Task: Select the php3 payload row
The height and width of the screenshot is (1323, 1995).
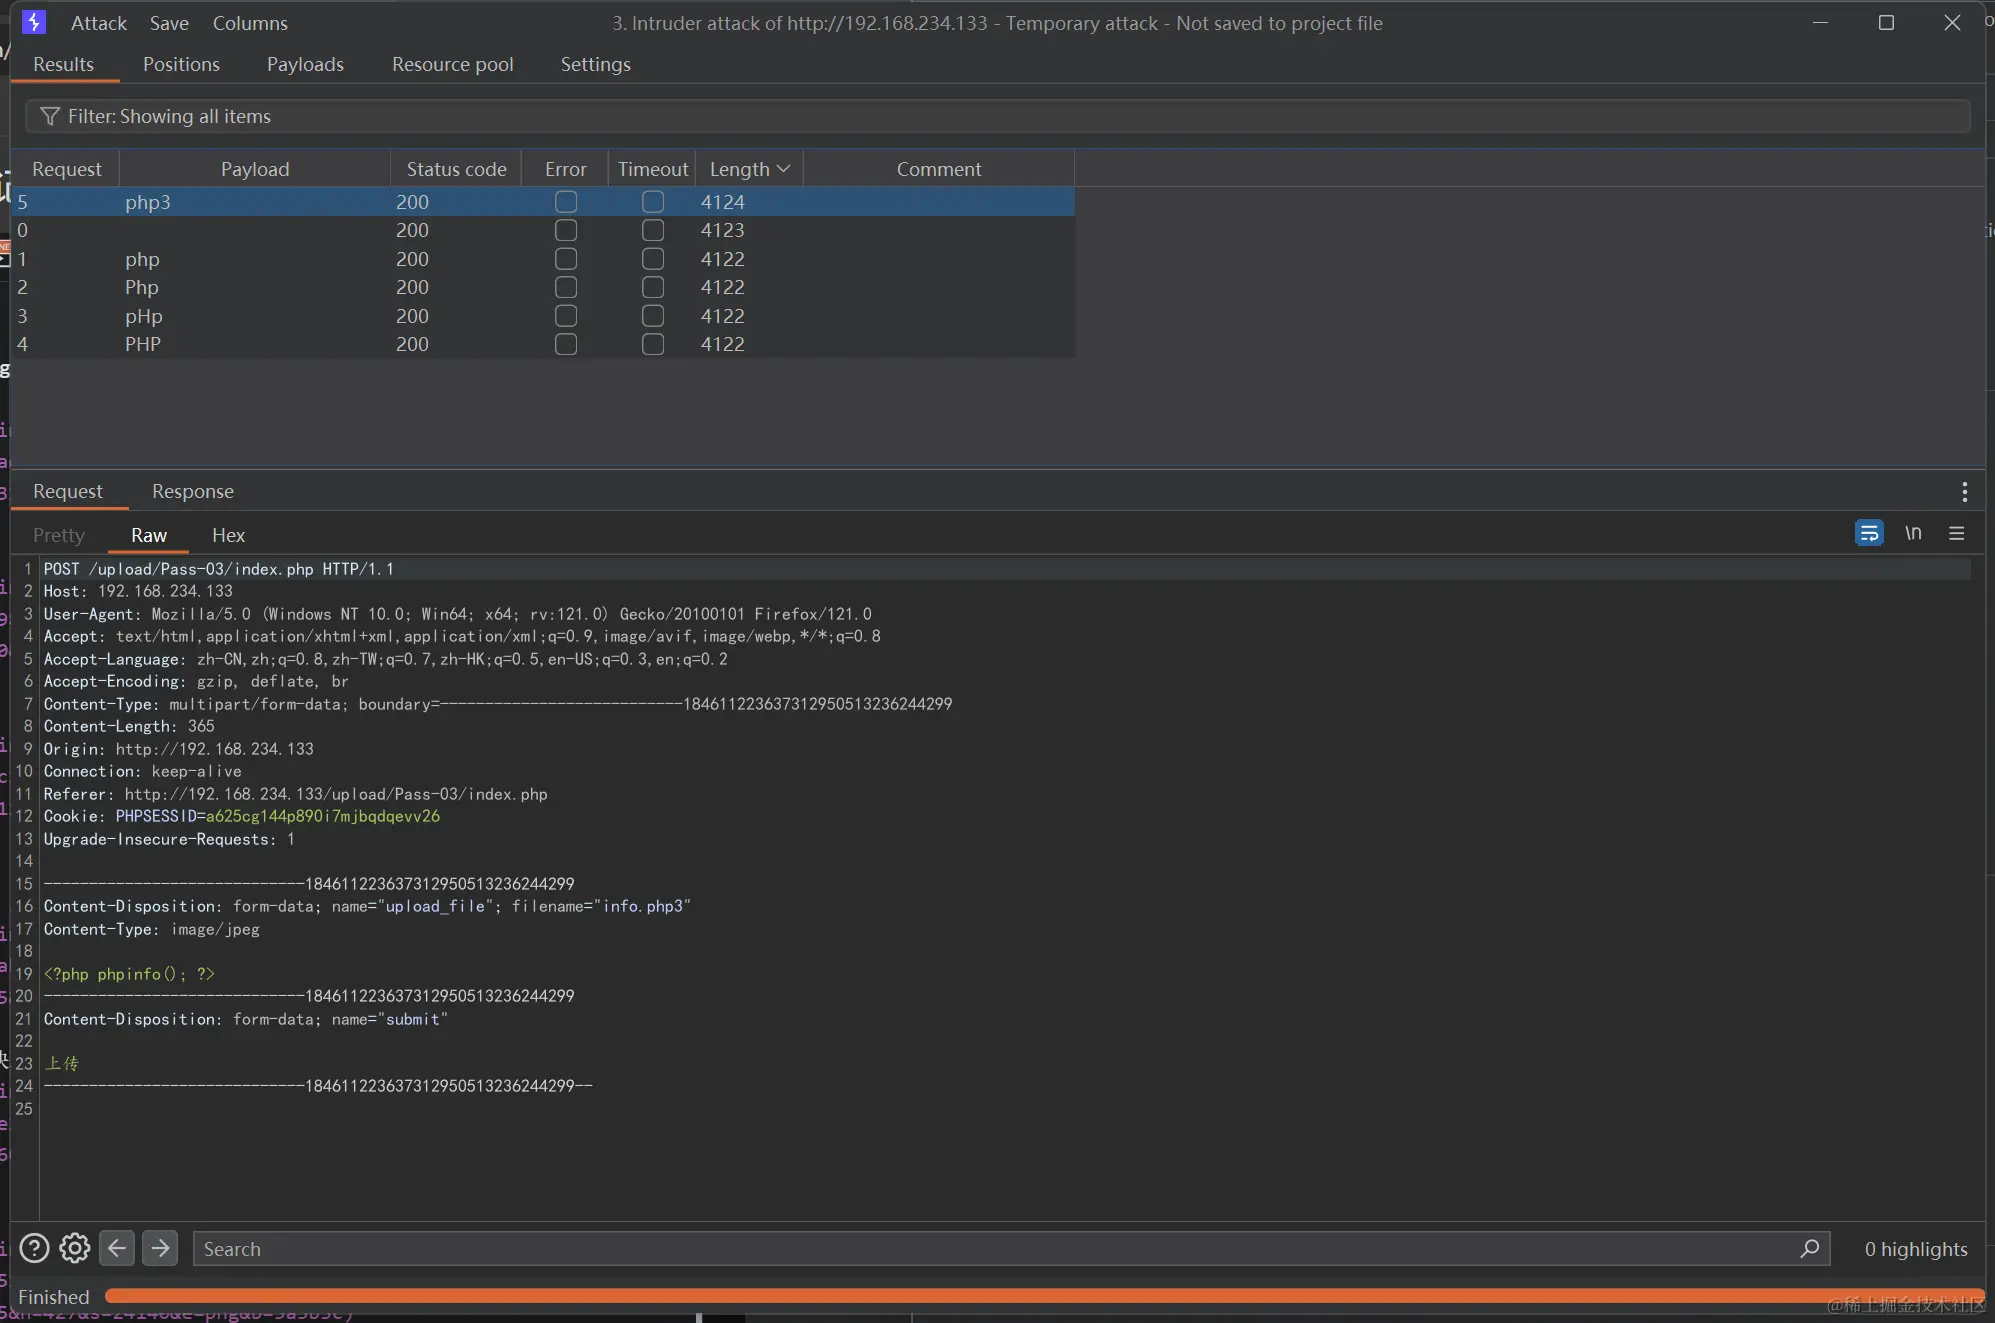Action: pos(543,202)
